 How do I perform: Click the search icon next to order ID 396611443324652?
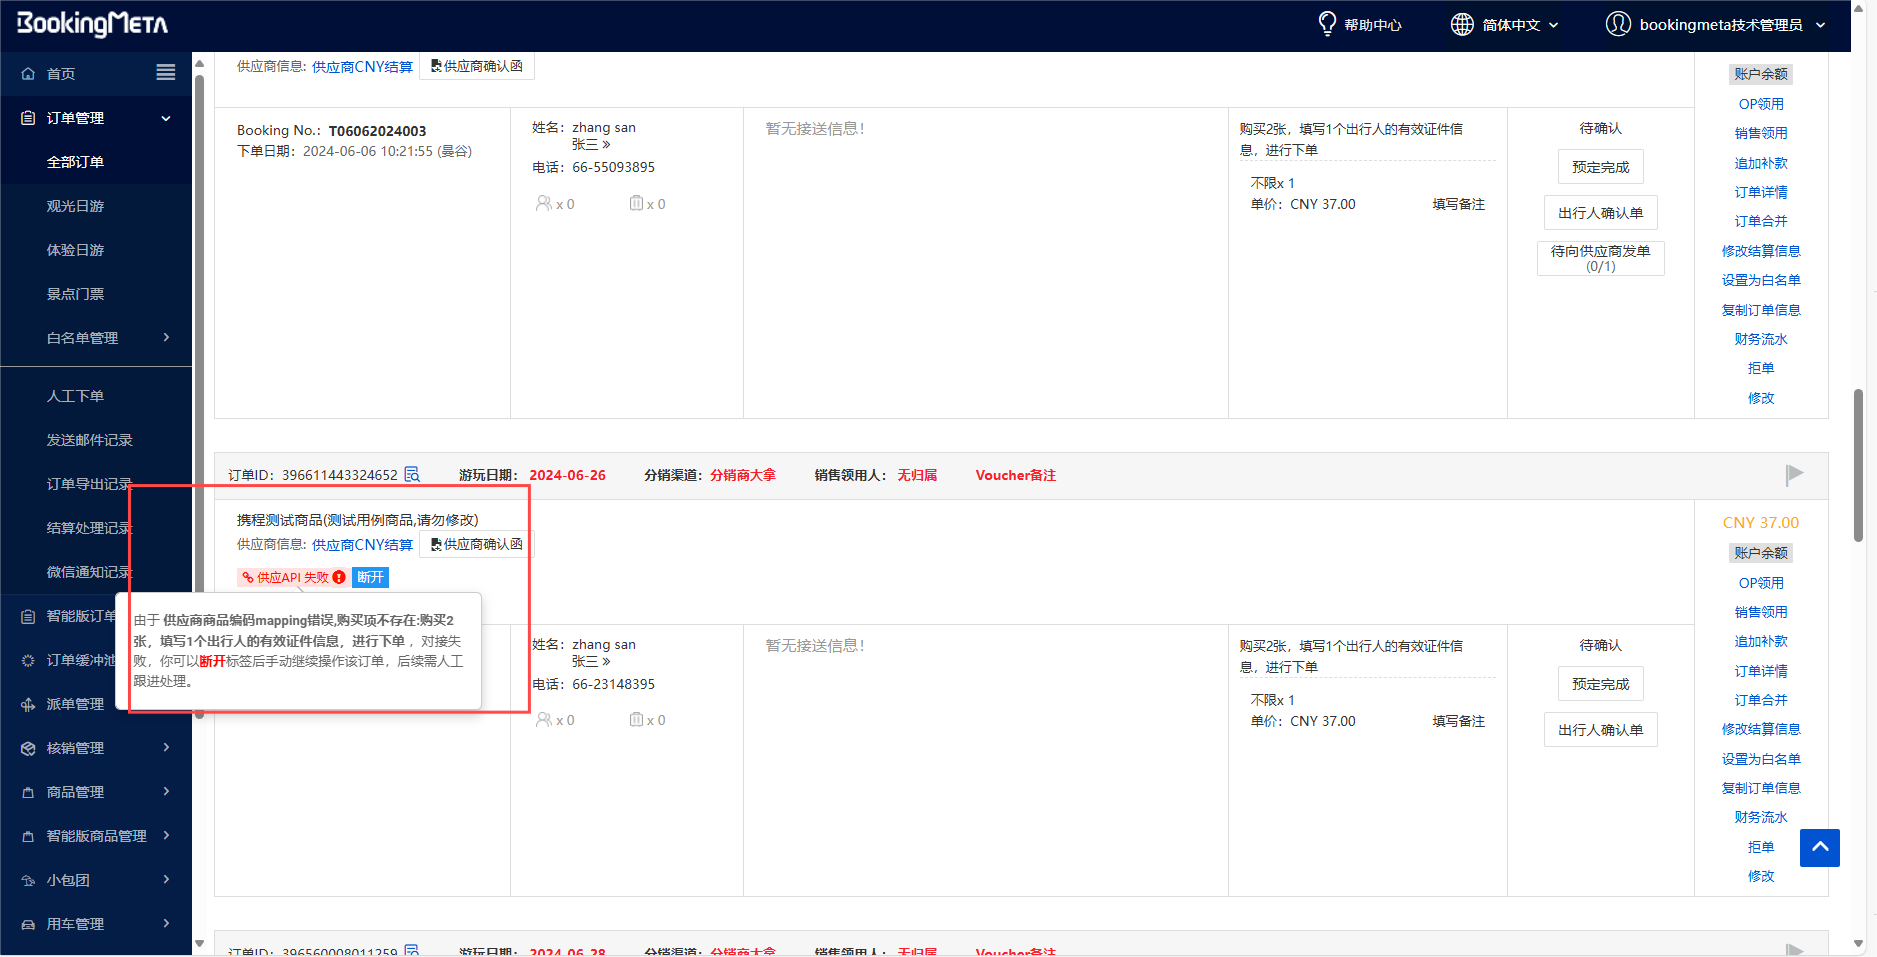[x=412, y=475]
